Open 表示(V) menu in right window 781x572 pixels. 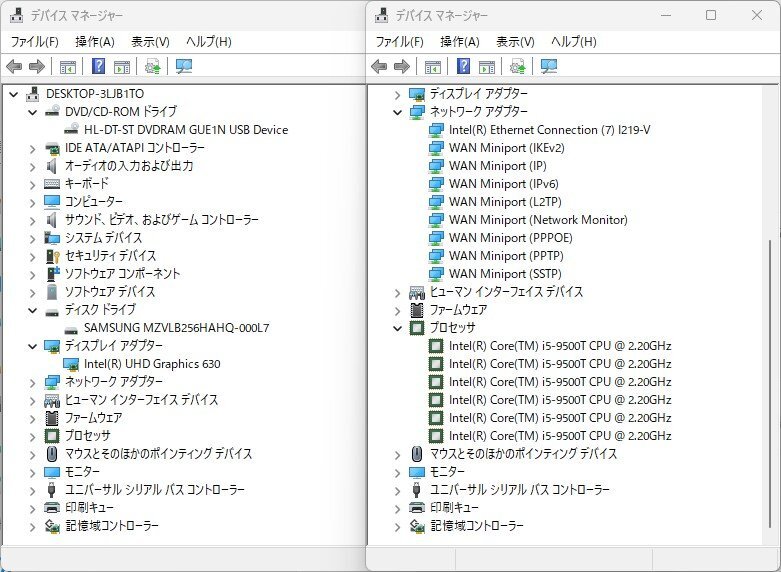515,41
